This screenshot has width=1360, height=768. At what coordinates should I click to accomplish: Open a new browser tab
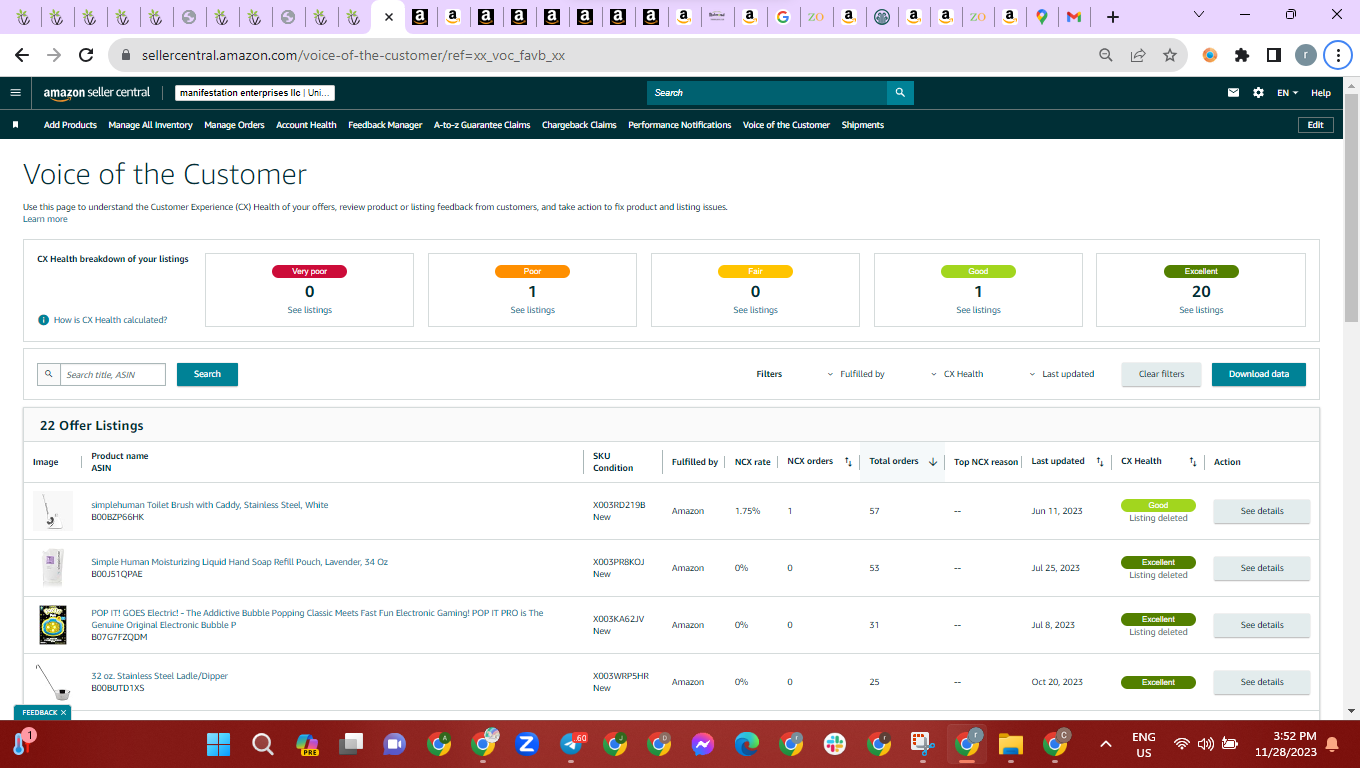click(1113, 17)
